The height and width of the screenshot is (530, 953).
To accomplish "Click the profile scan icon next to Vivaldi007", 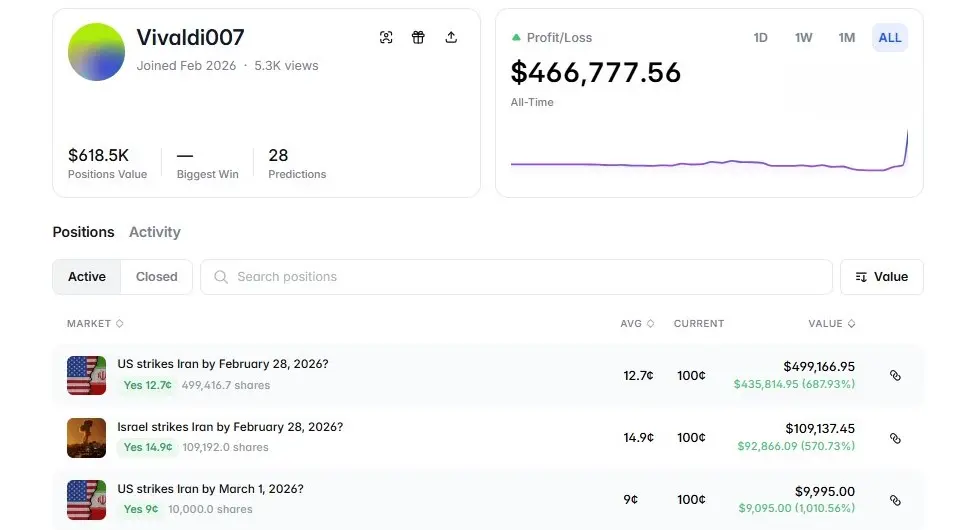I will pyautogui.click(x=386, y=38).
